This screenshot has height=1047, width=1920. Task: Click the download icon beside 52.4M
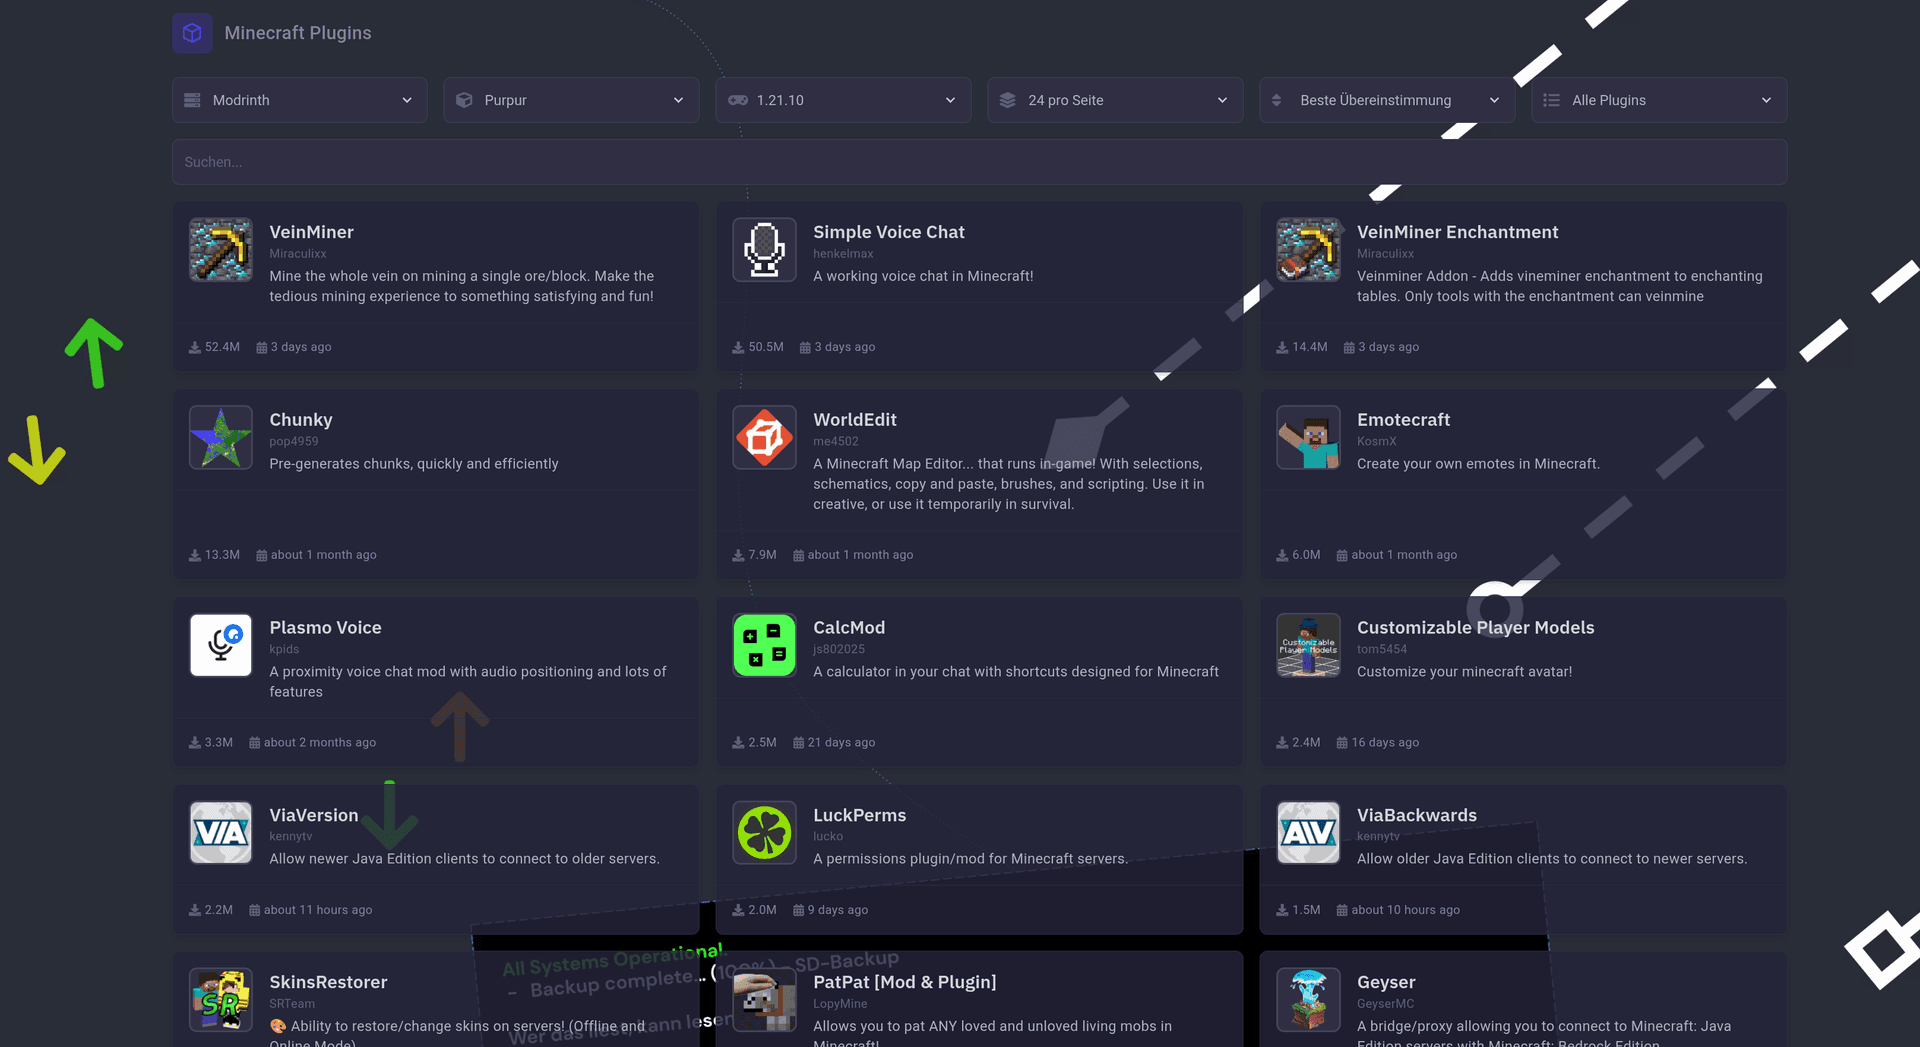point(195,348)
